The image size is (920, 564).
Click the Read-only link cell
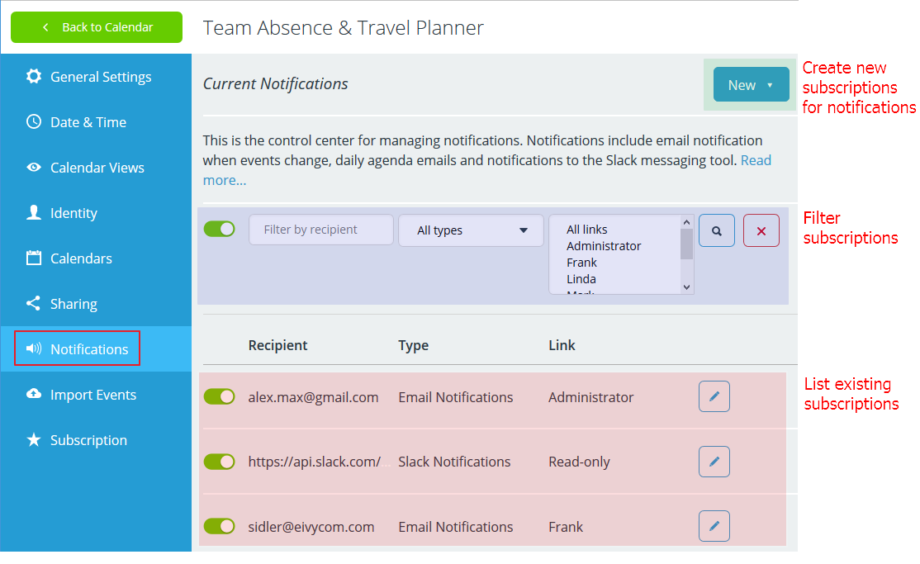(x=579, y=462)
